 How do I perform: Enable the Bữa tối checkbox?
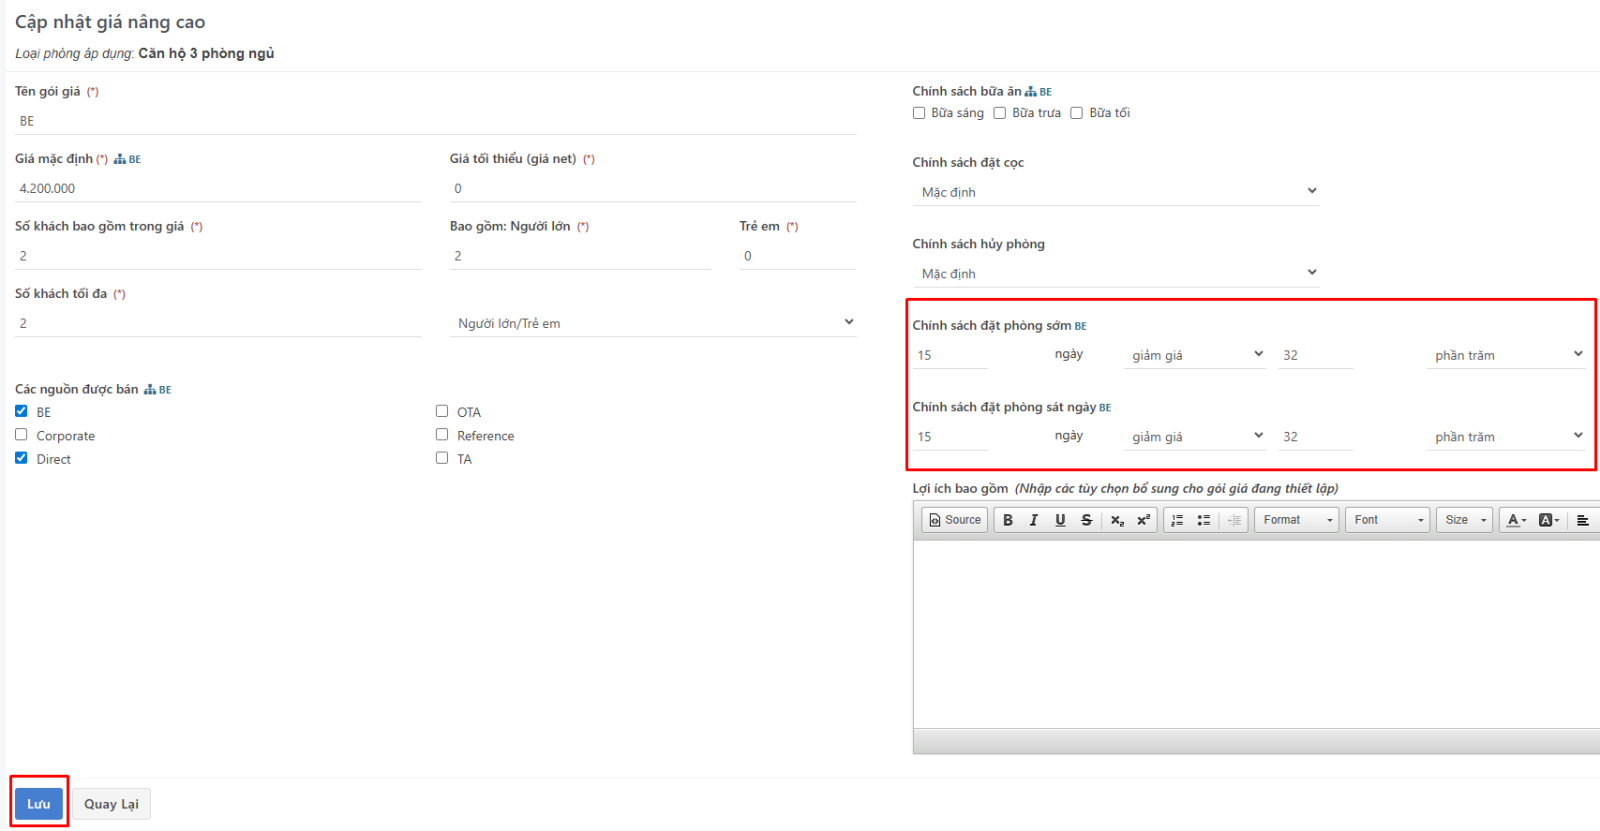(x=1077, y=113)
